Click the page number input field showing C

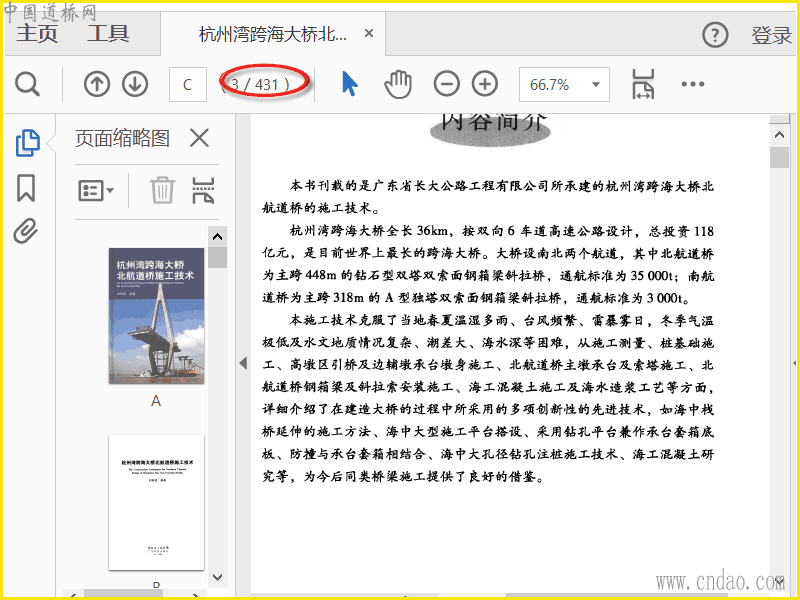coord(188,84)
